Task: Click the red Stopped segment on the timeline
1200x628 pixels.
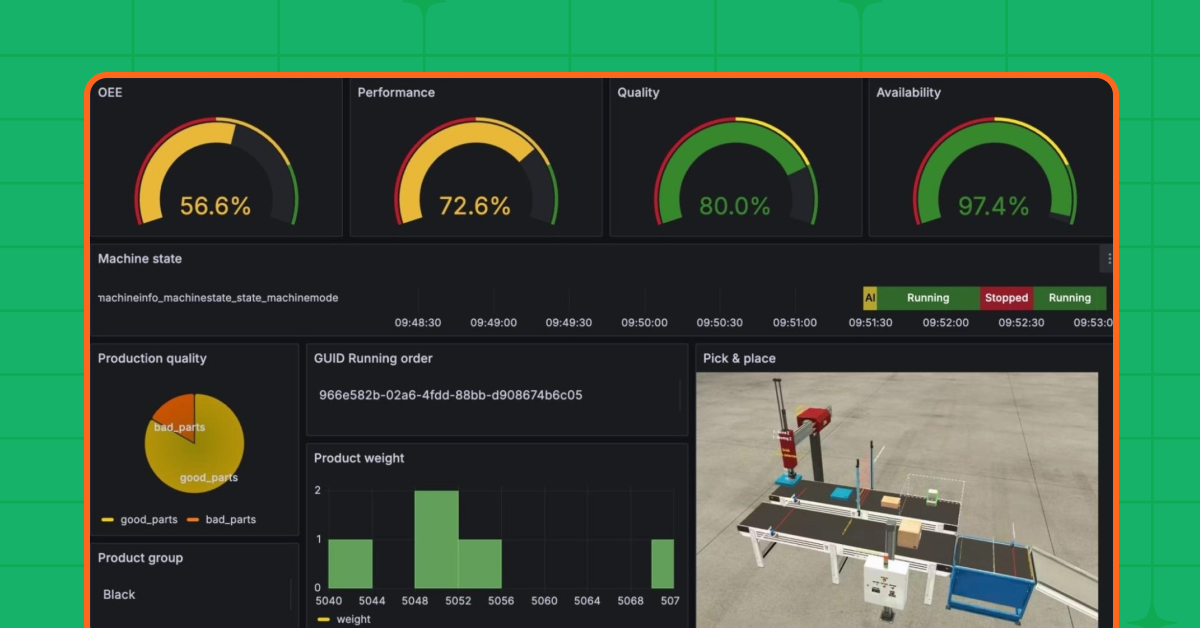Action: [1007, 297]
